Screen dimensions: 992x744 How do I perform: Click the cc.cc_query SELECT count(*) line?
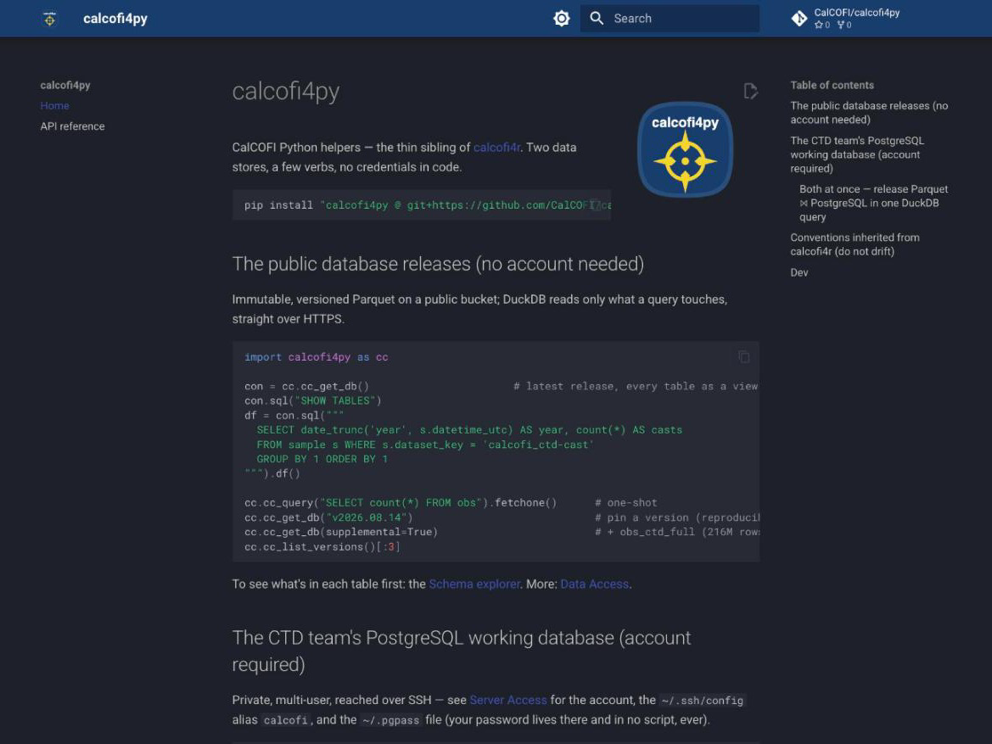coord(400,502)
